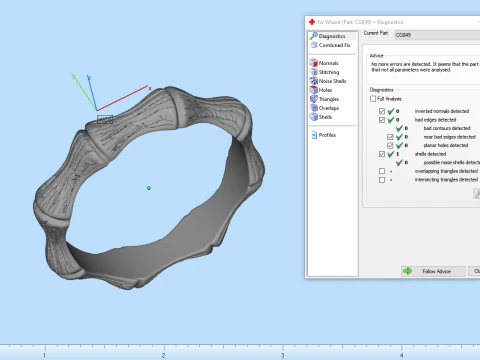
Task: Click the Diagnostics magnifier icon
Action: coord(314,36)
